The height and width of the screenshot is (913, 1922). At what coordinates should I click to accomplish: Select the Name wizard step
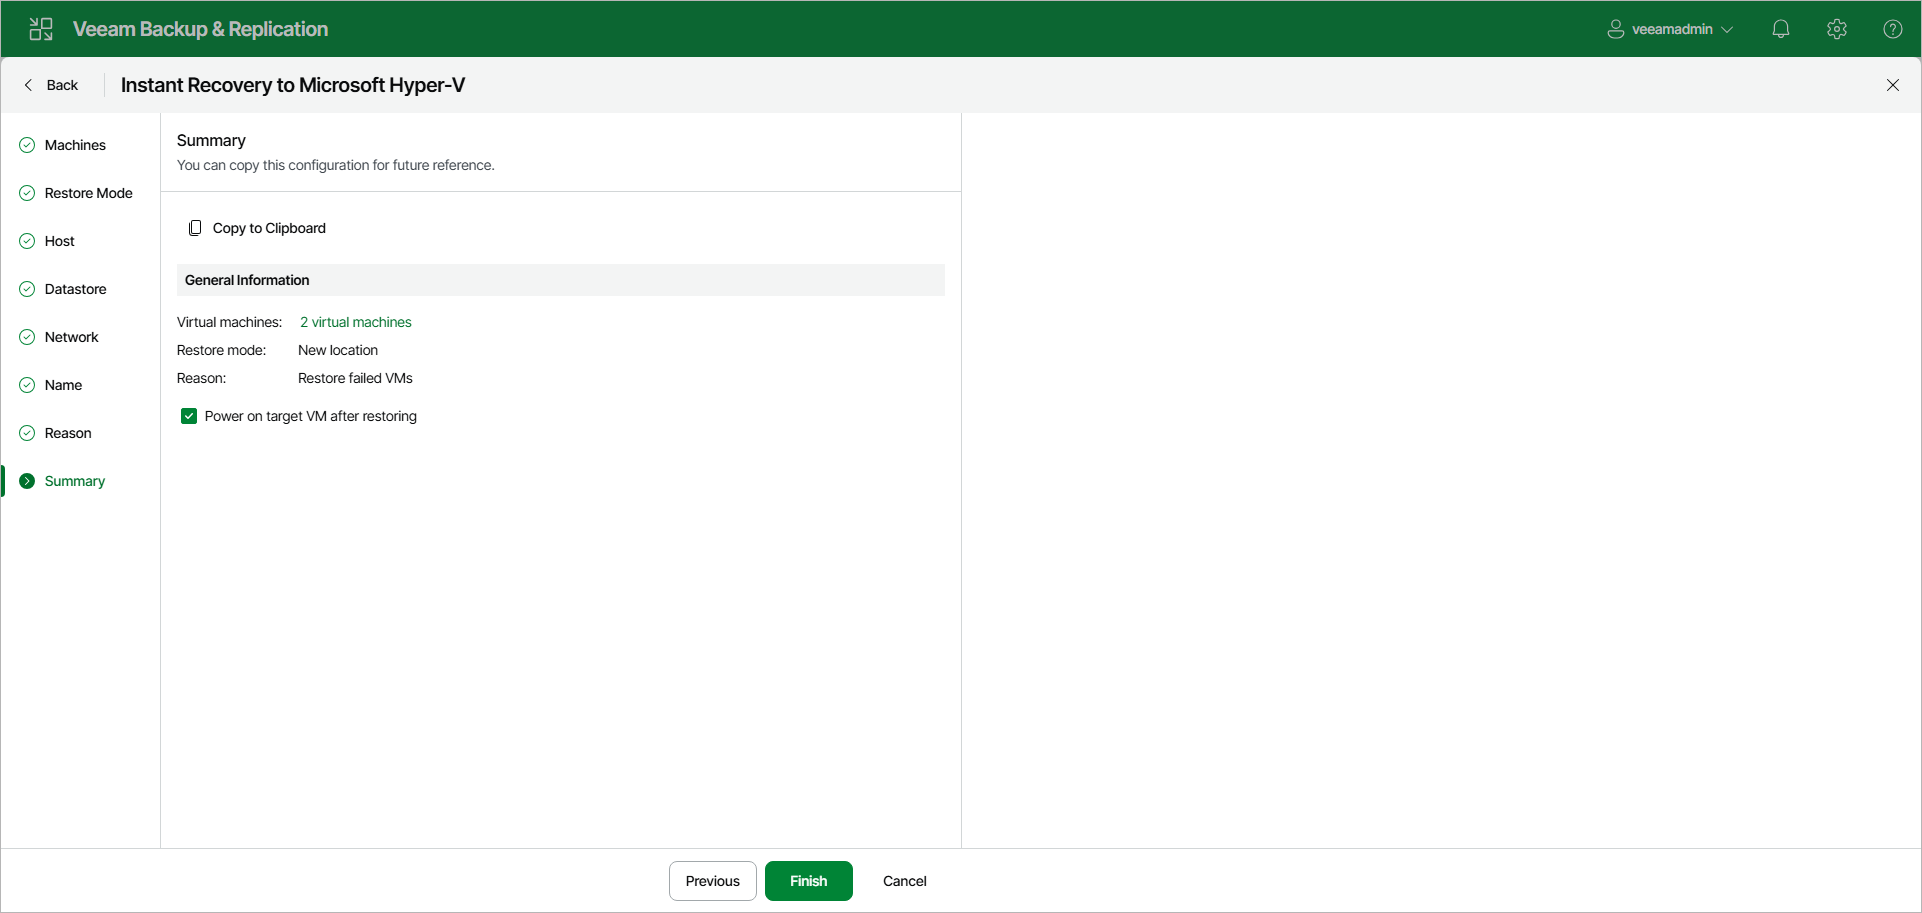pos(64,384)
